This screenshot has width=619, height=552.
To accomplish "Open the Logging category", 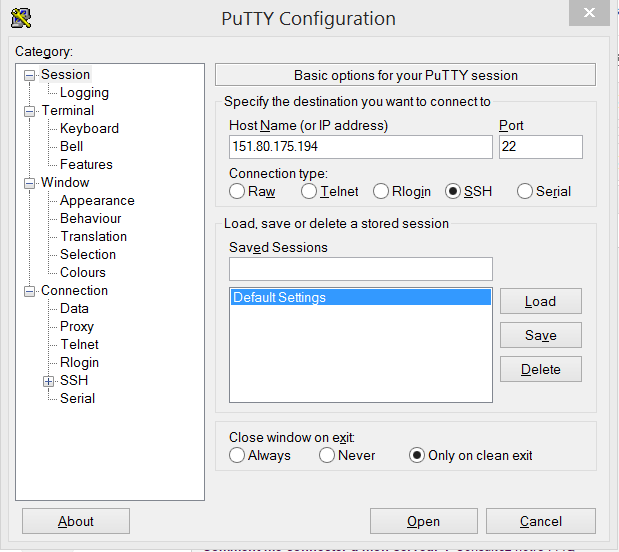I will pos(84,93).
